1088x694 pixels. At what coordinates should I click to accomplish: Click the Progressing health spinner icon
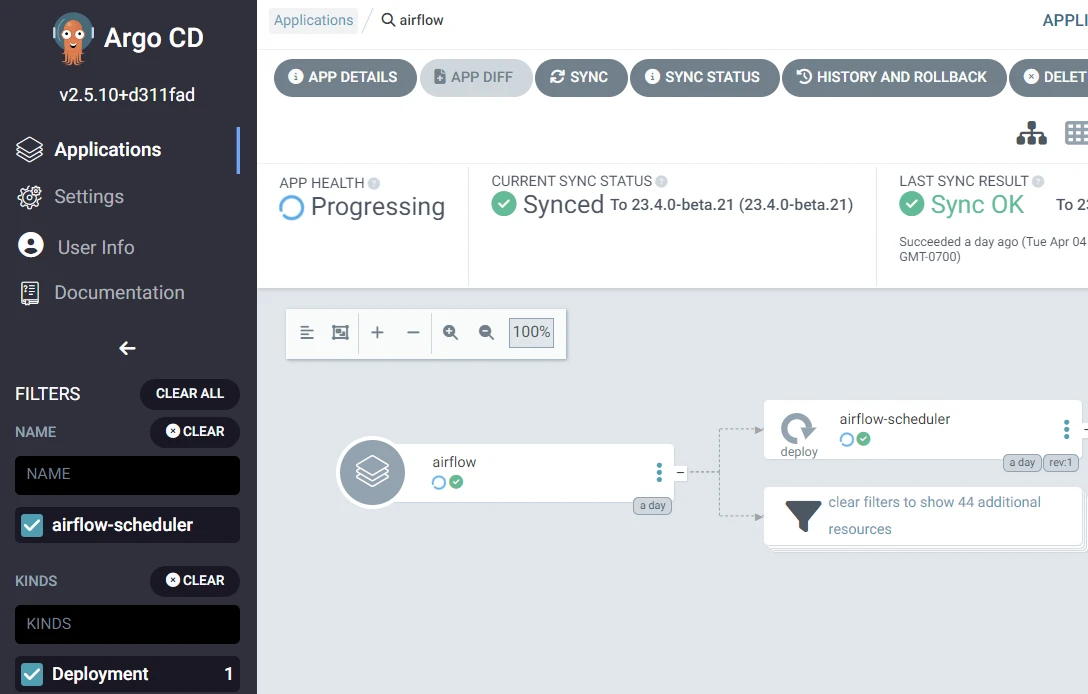(291, 207)
